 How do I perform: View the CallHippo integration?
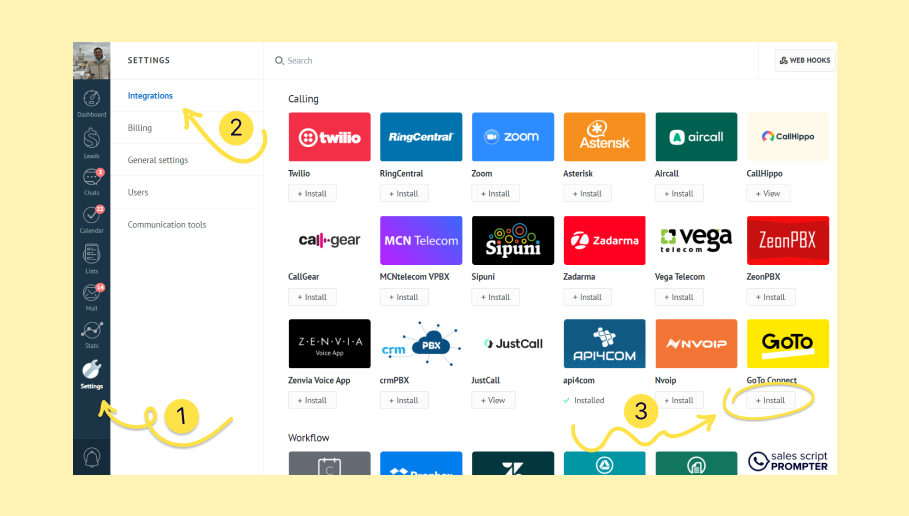(x=768, y=194)
